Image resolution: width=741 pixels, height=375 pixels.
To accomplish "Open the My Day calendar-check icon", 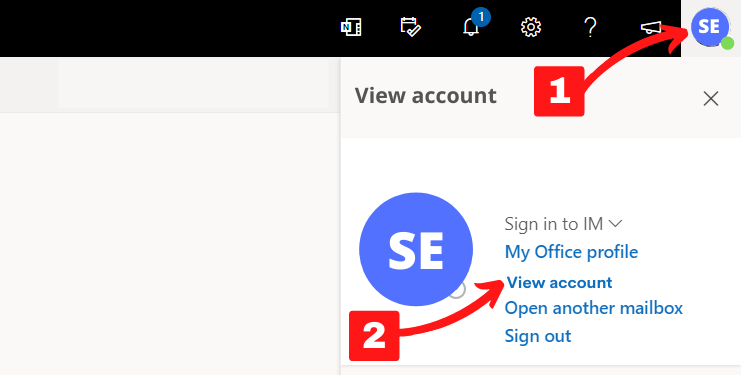I will [410, 27].
